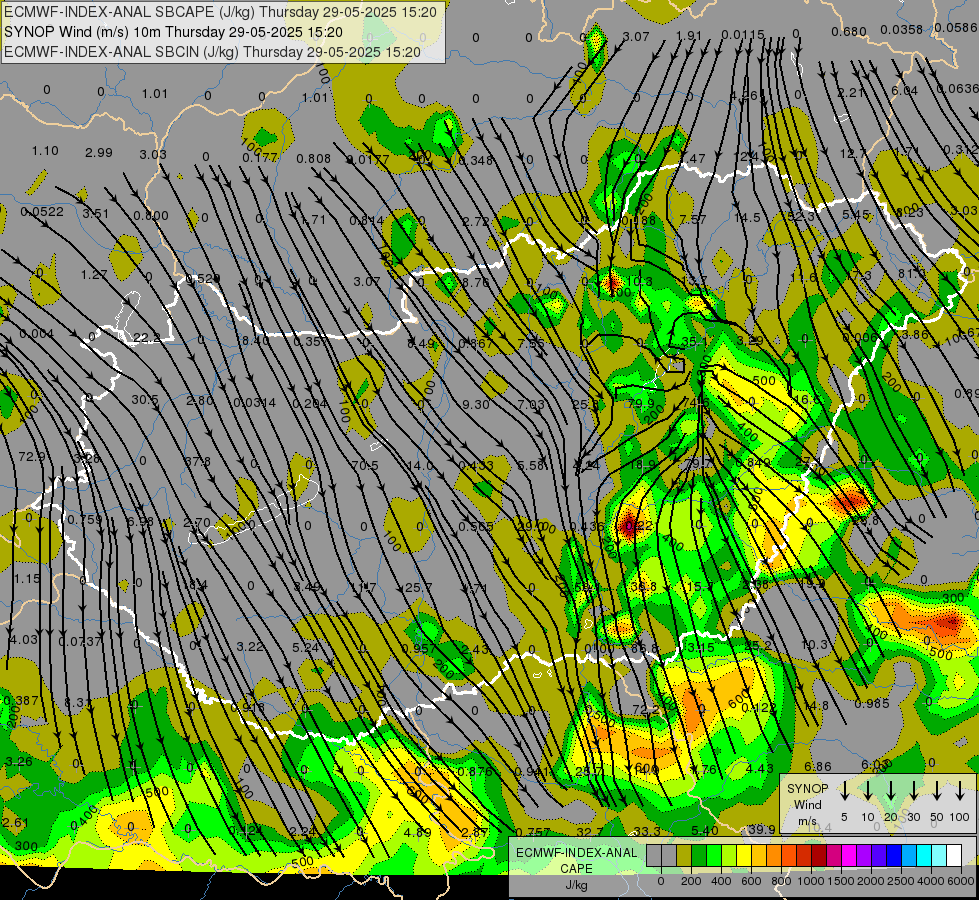Pick the olive 100-200 CAPE legend swatch
The image size is (979, 900).
pos(684,856)
